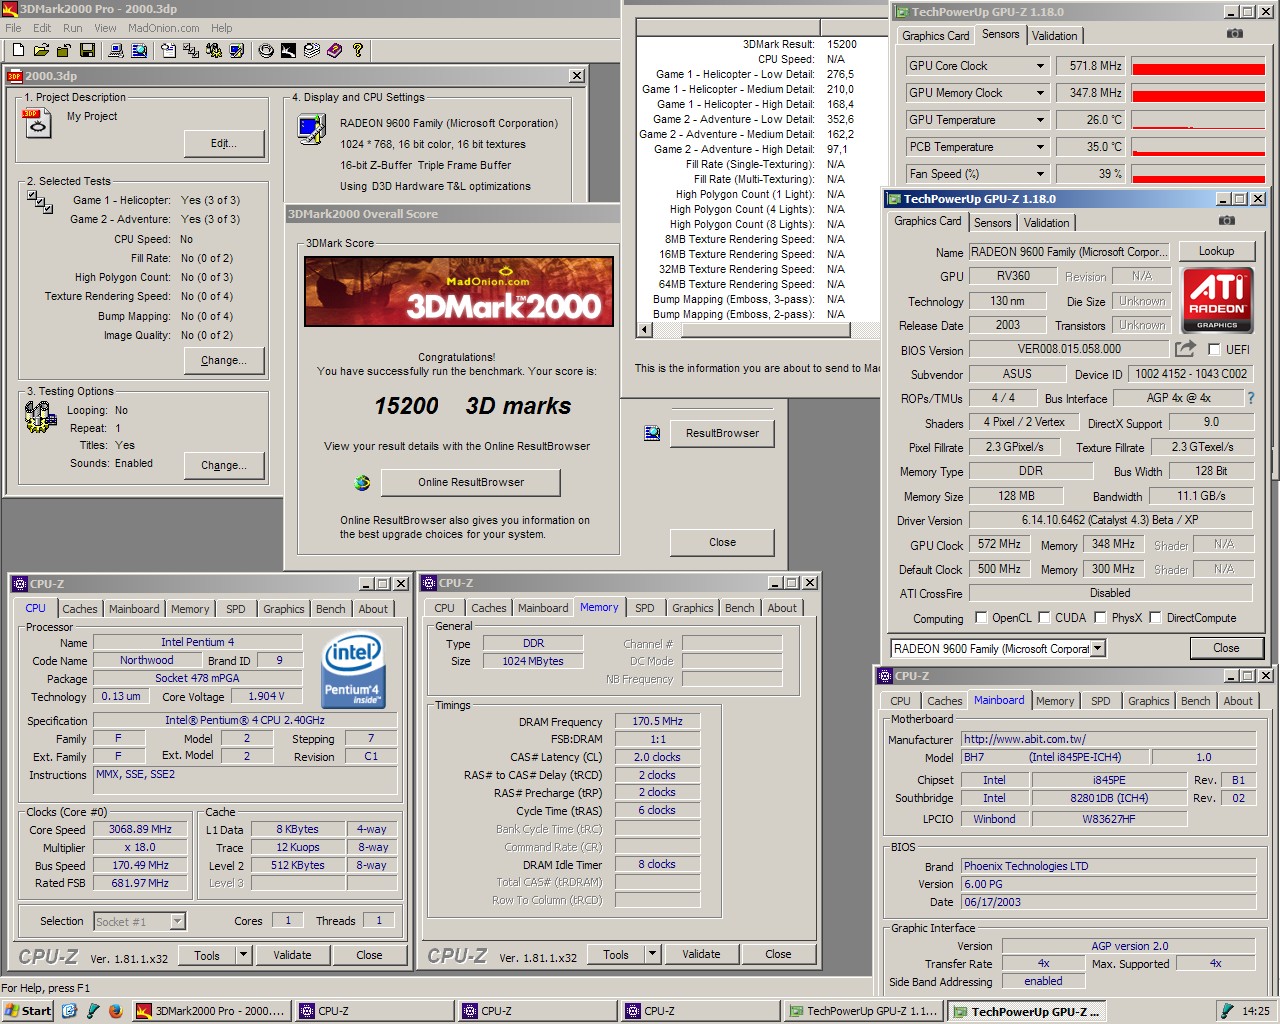Toggle the DirectCompute checkbox
Screen dimensions: 1280x1024
(1156, 618)
